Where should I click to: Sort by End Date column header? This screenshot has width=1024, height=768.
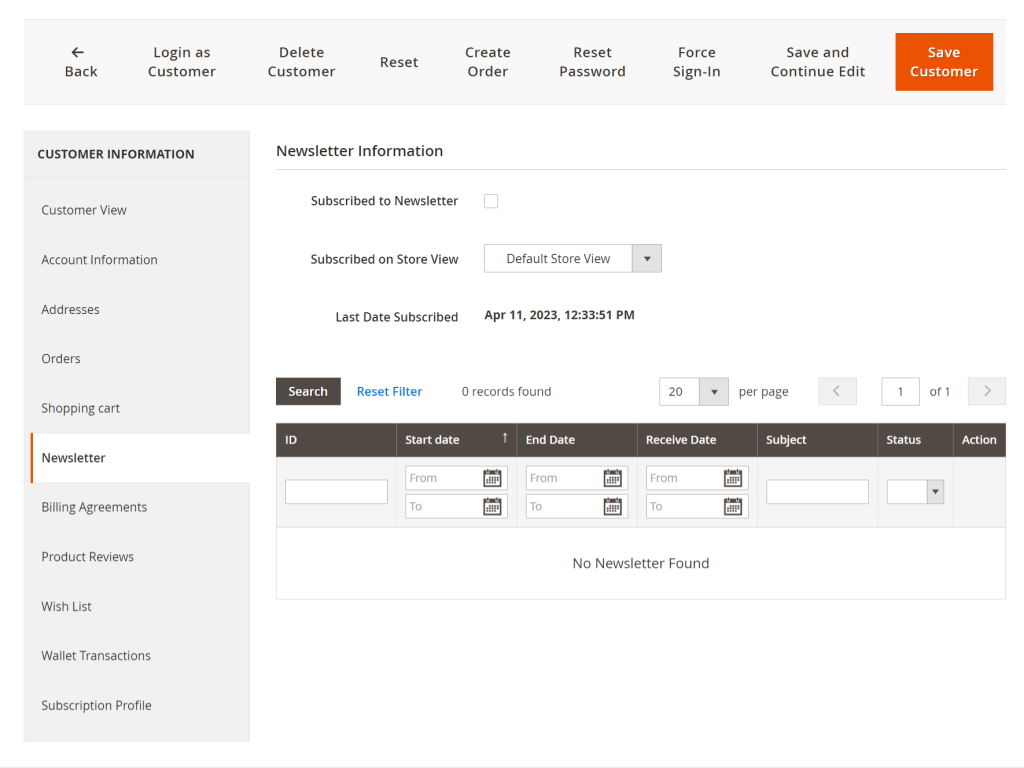577,440
